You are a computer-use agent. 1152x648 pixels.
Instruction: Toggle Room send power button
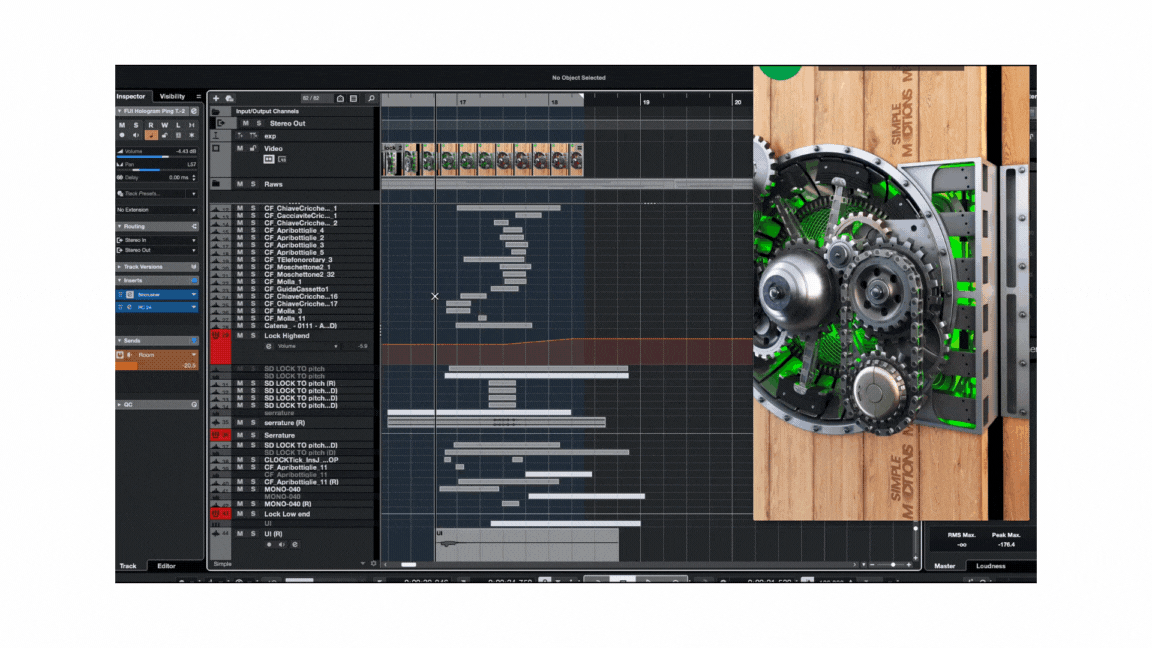point(120,355)
